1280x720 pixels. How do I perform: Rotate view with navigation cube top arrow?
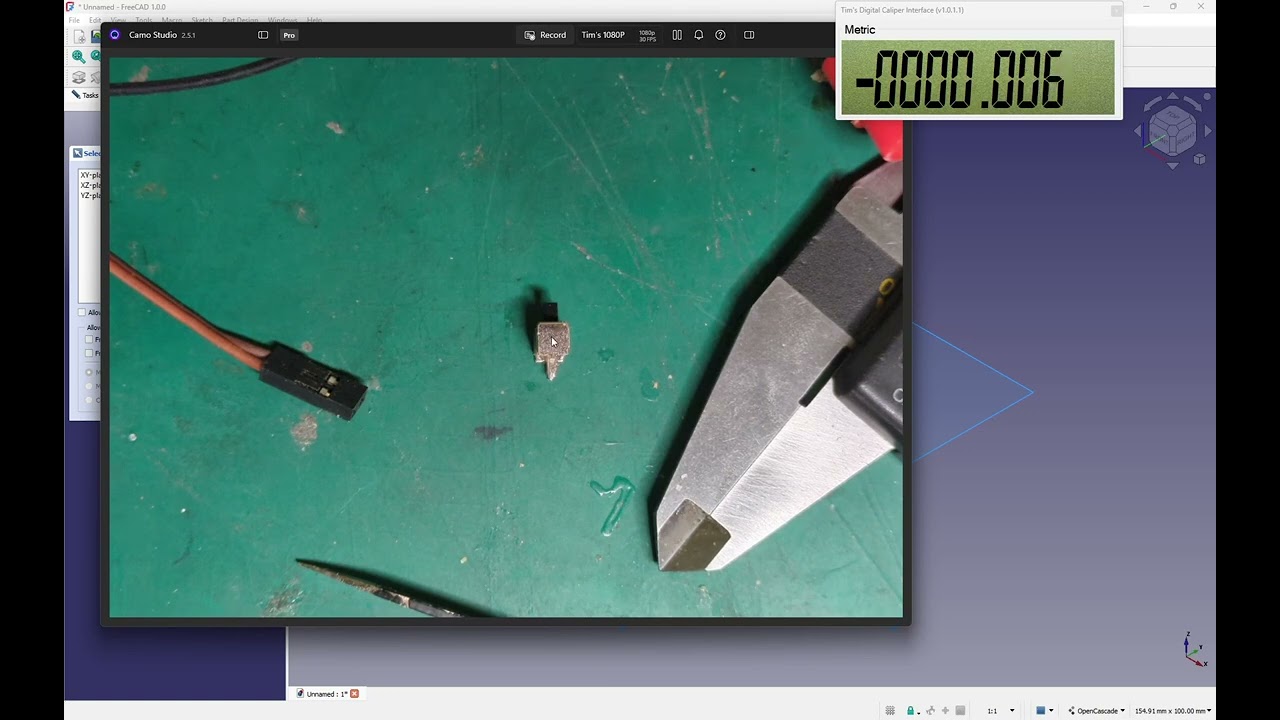[1174, 97]
